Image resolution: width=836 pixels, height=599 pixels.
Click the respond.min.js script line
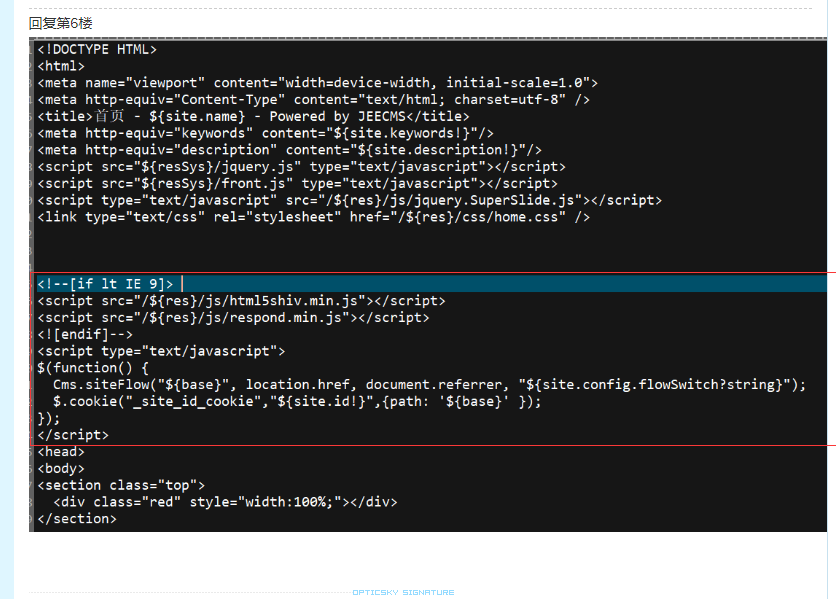coord(233,317)
